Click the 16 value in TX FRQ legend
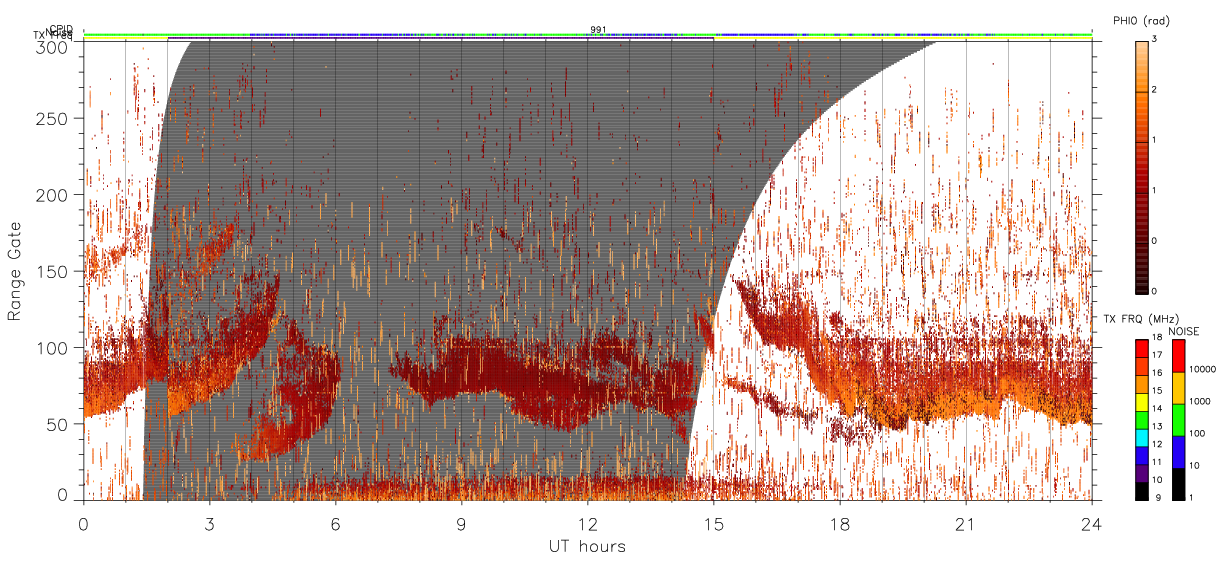 pos(1158,374)
